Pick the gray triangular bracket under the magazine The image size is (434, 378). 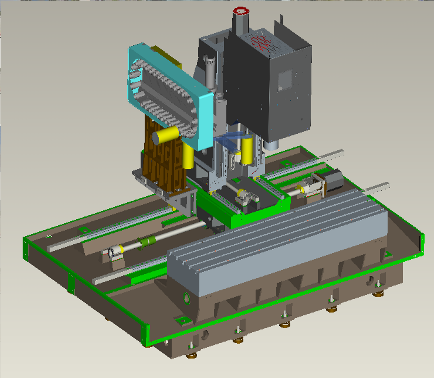coord(184,203)
